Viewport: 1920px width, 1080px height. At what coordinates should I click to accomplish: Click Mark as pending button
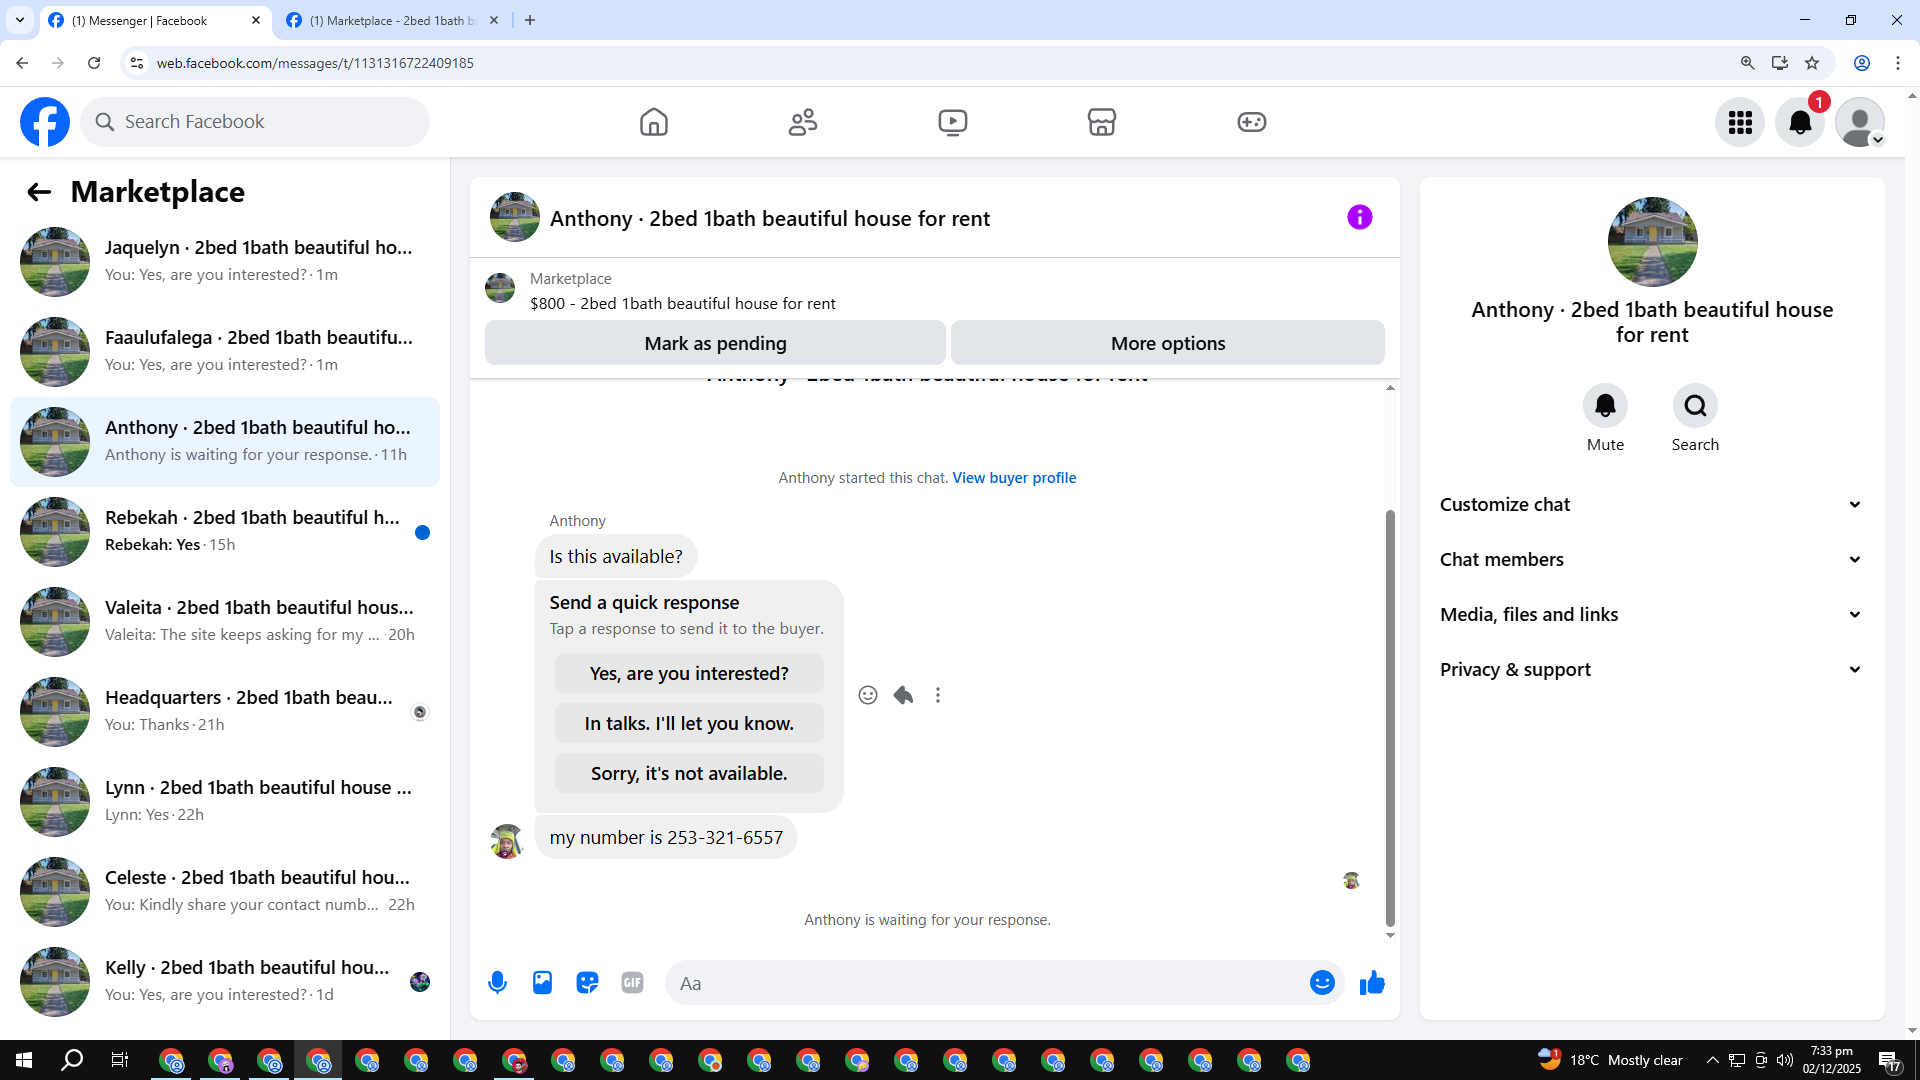click(x=715, y=343)
